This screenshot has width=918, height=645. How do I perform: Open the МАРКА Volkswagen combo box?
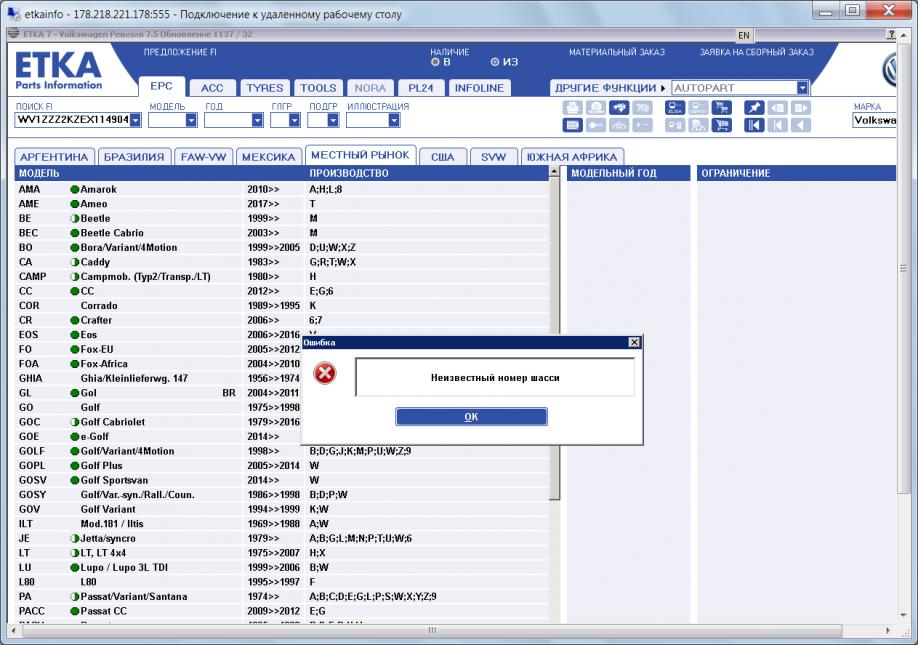pyautogui.click(x=875, y=120)
